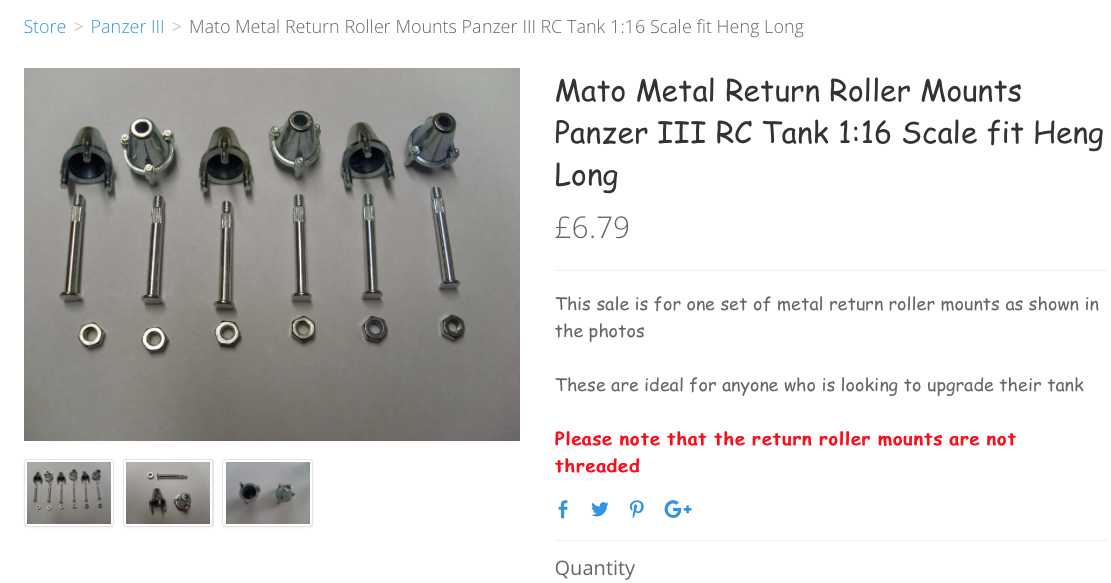
Task: Click the Quantity label
Action: pos(594,568)
